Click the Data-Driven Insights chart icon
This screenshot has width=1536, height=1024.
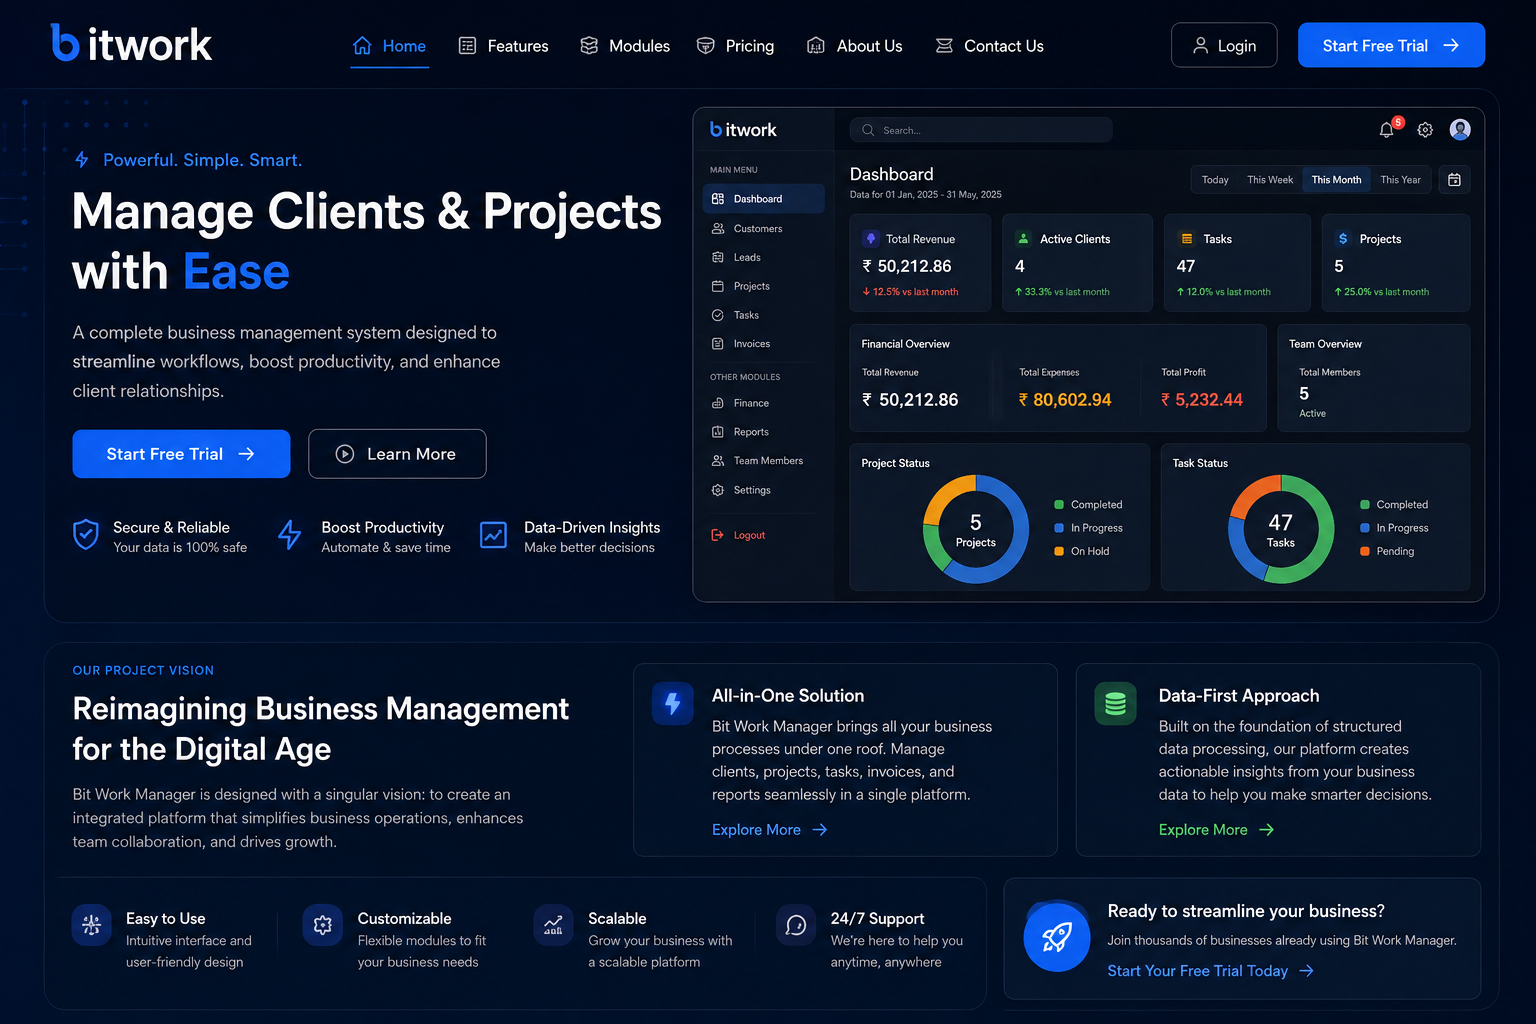click(x=493, y=535)
